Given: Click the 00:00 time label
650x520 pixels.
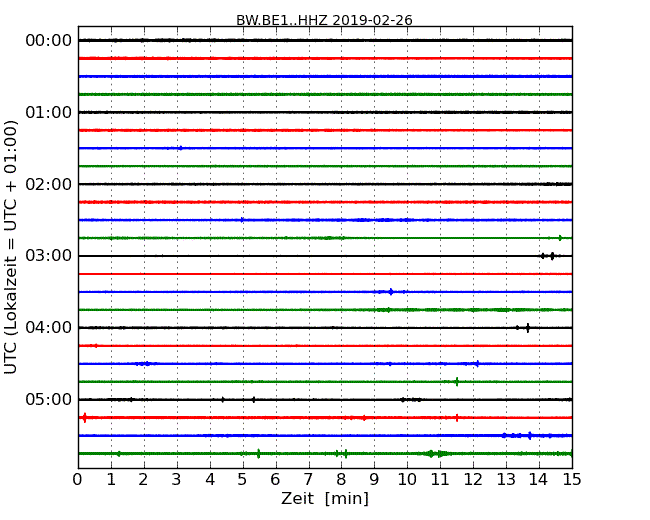Looking at the screenshot, I should click(x=49, y=41).
